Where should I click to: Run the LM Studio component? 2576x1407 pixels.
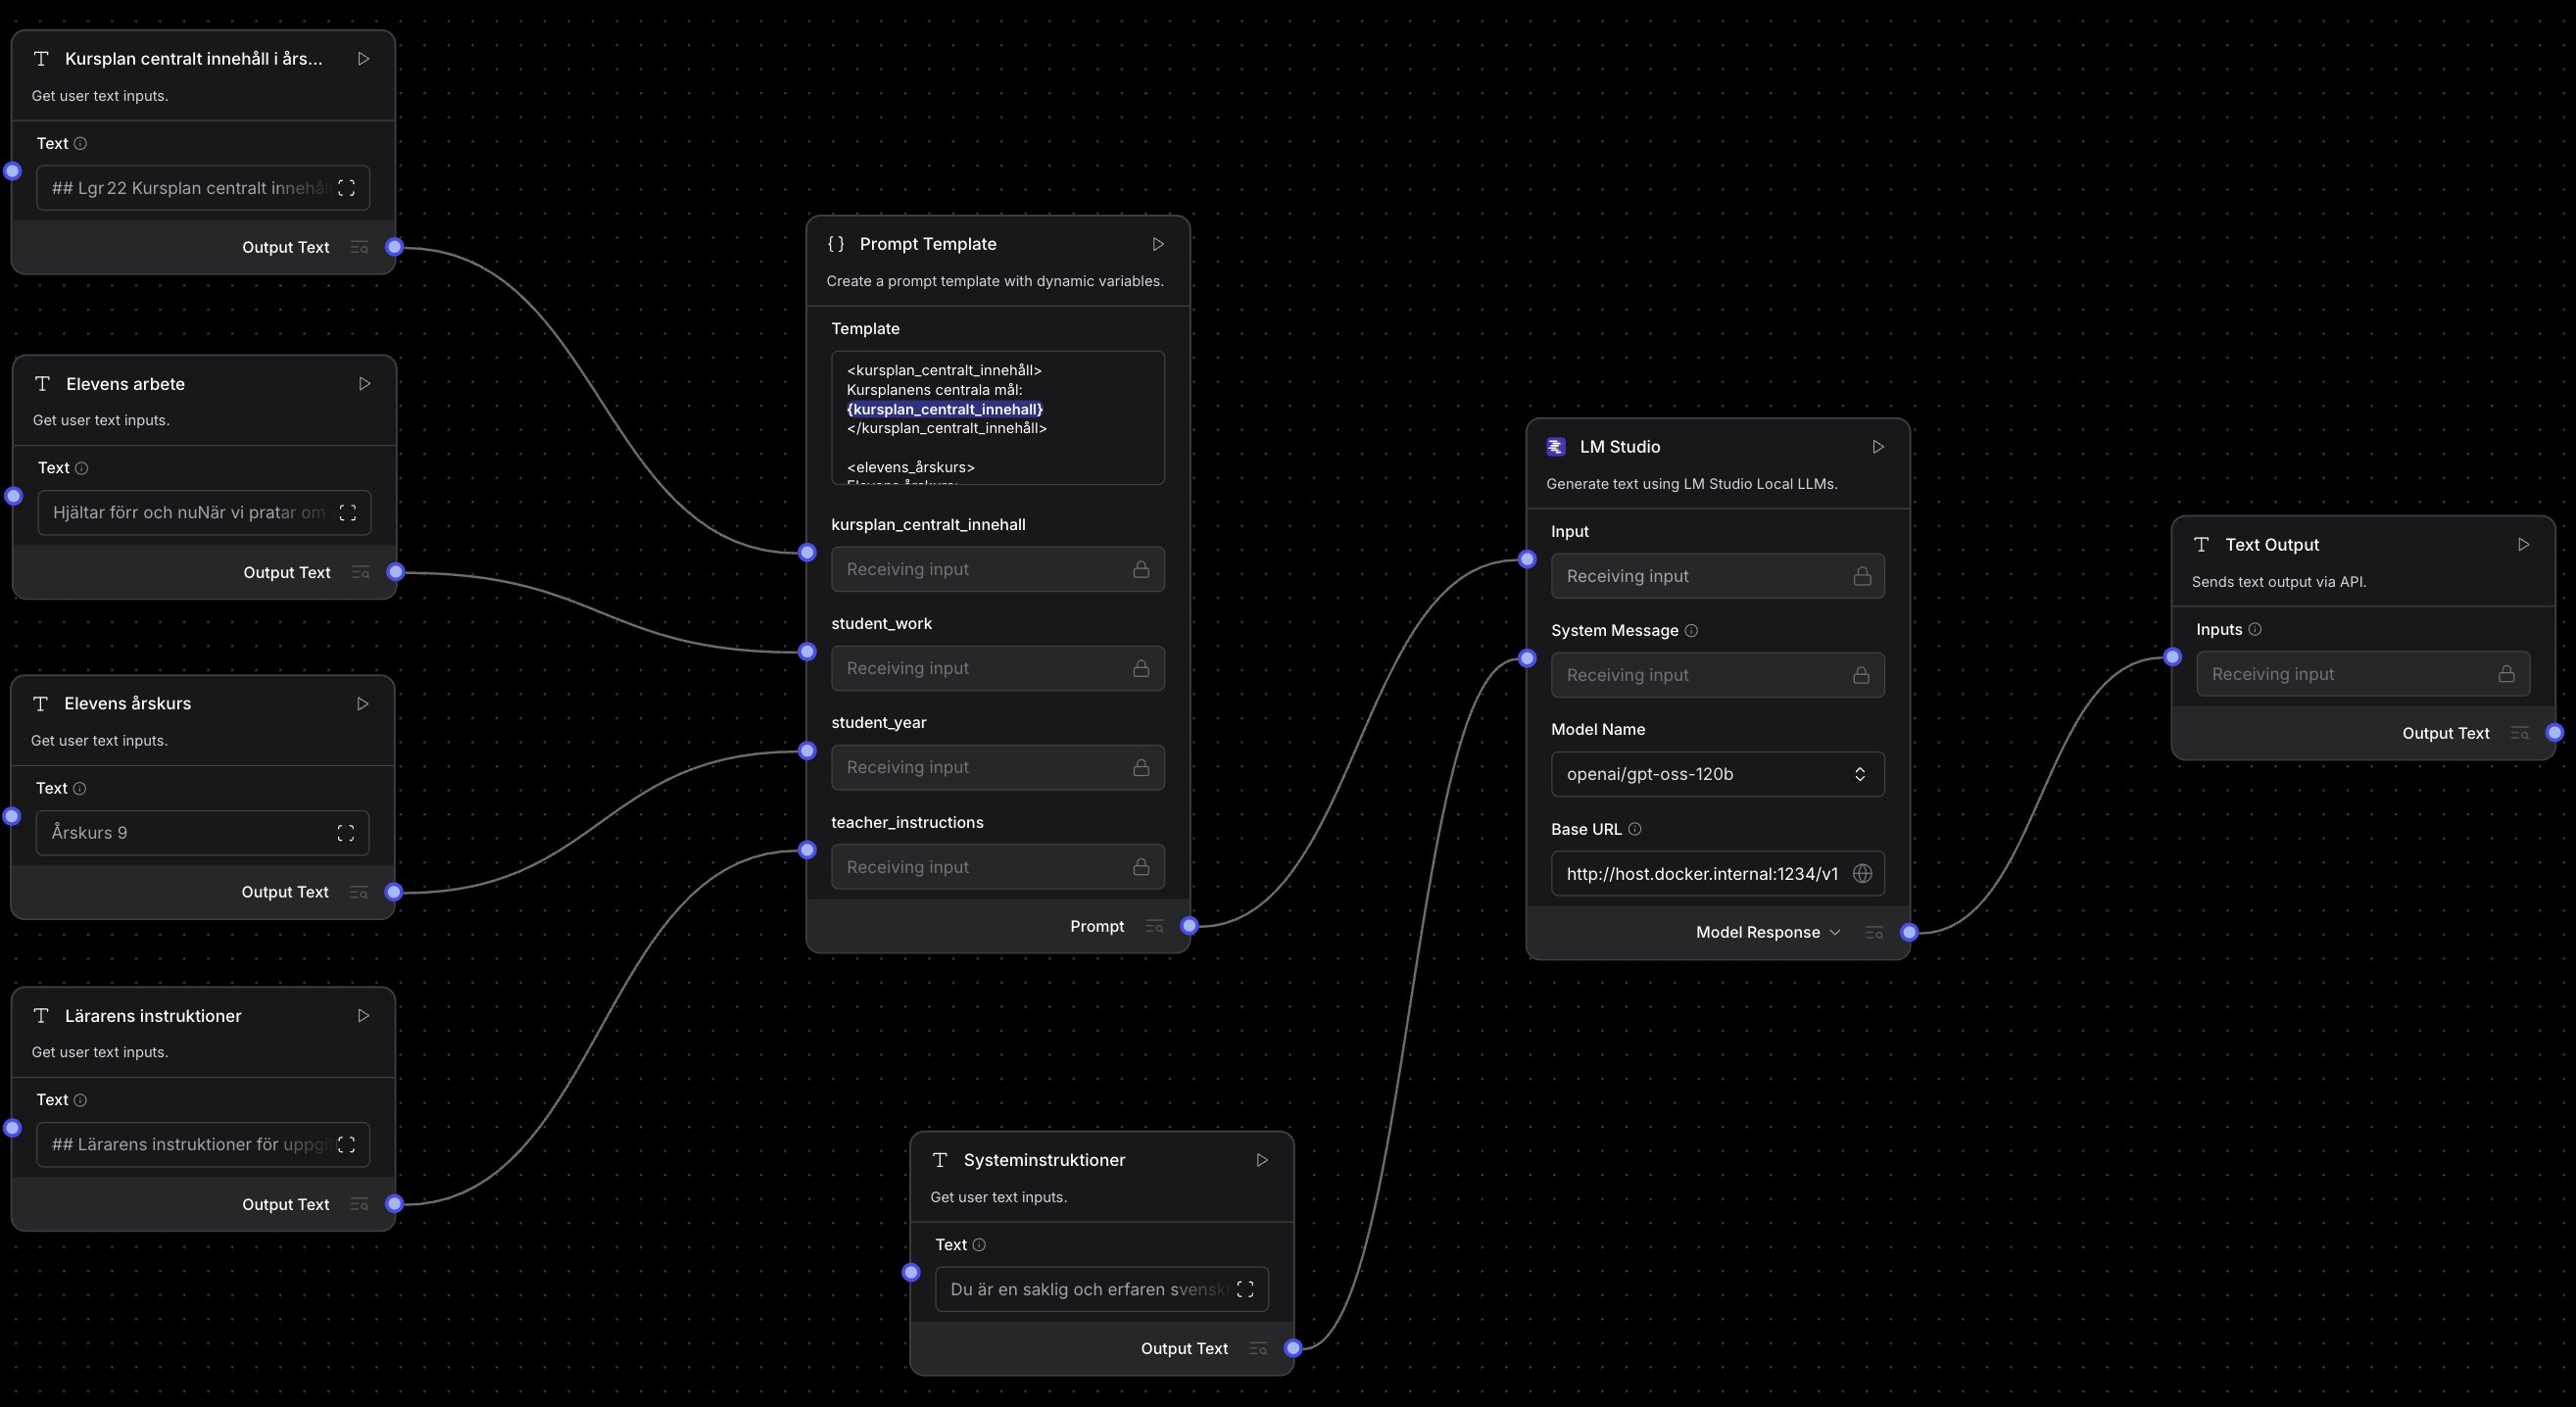coord(1877,447)
